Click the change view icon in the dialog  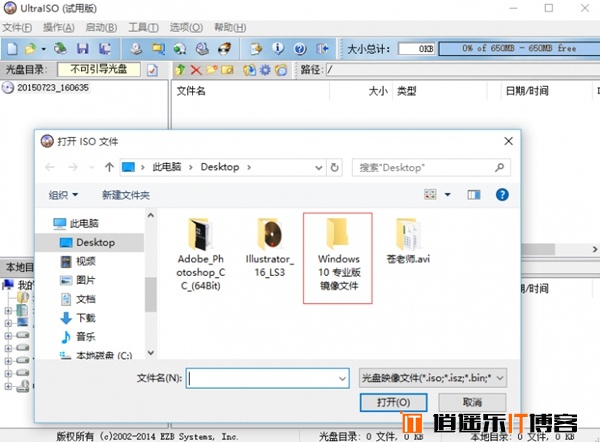(430, 195)
